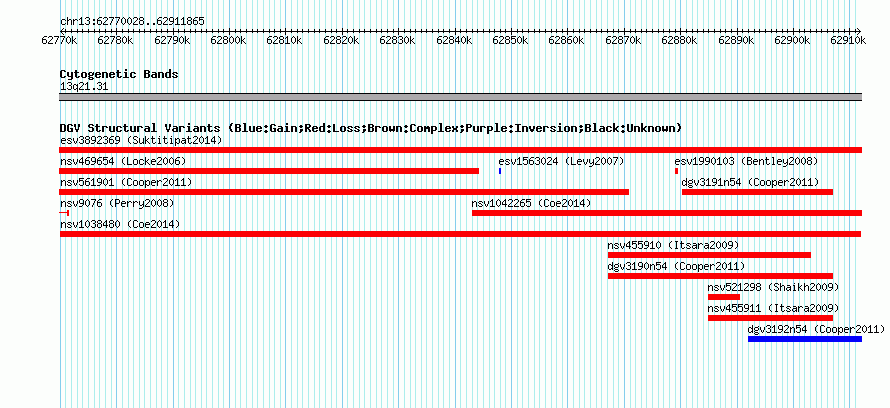The height and width of the screenshot is (408, 890).
Task: Click the blue dgv3192n54 gain bar
Action: (x=805, y=339)
